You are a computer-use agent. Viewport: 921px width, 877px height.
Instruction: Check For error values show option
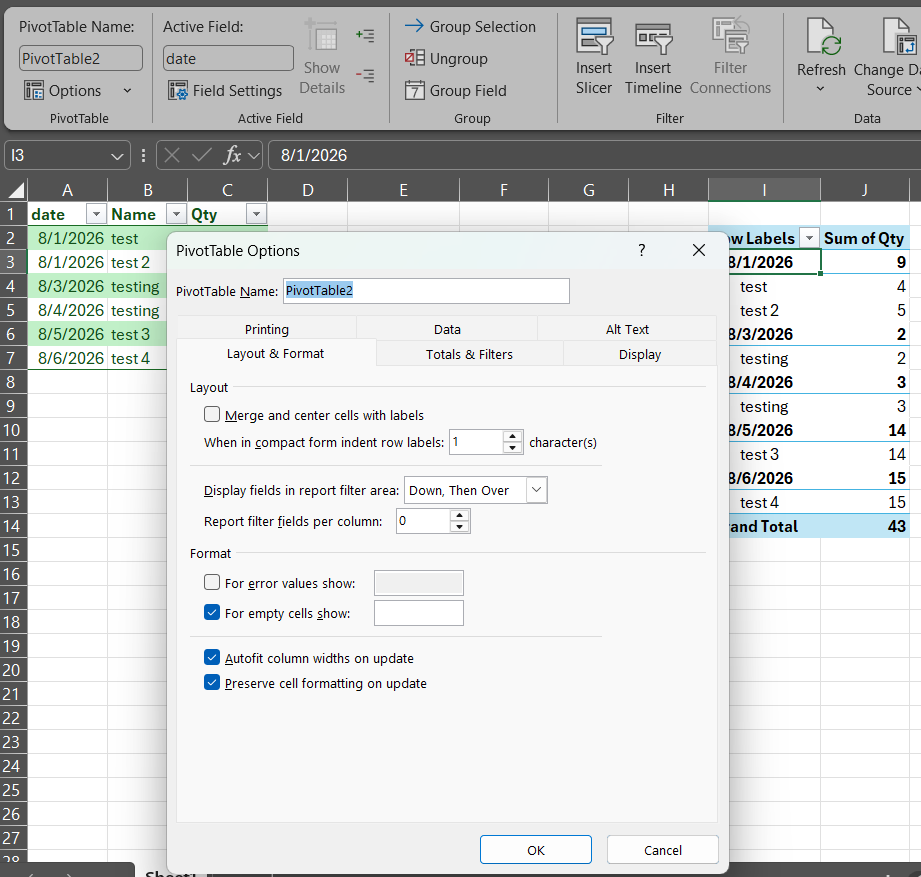click(x=212, y=583)
